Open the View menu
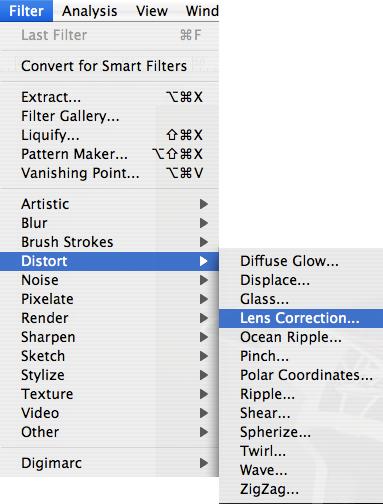Screen dimensions: 383x504 click(x=152, y=11)
